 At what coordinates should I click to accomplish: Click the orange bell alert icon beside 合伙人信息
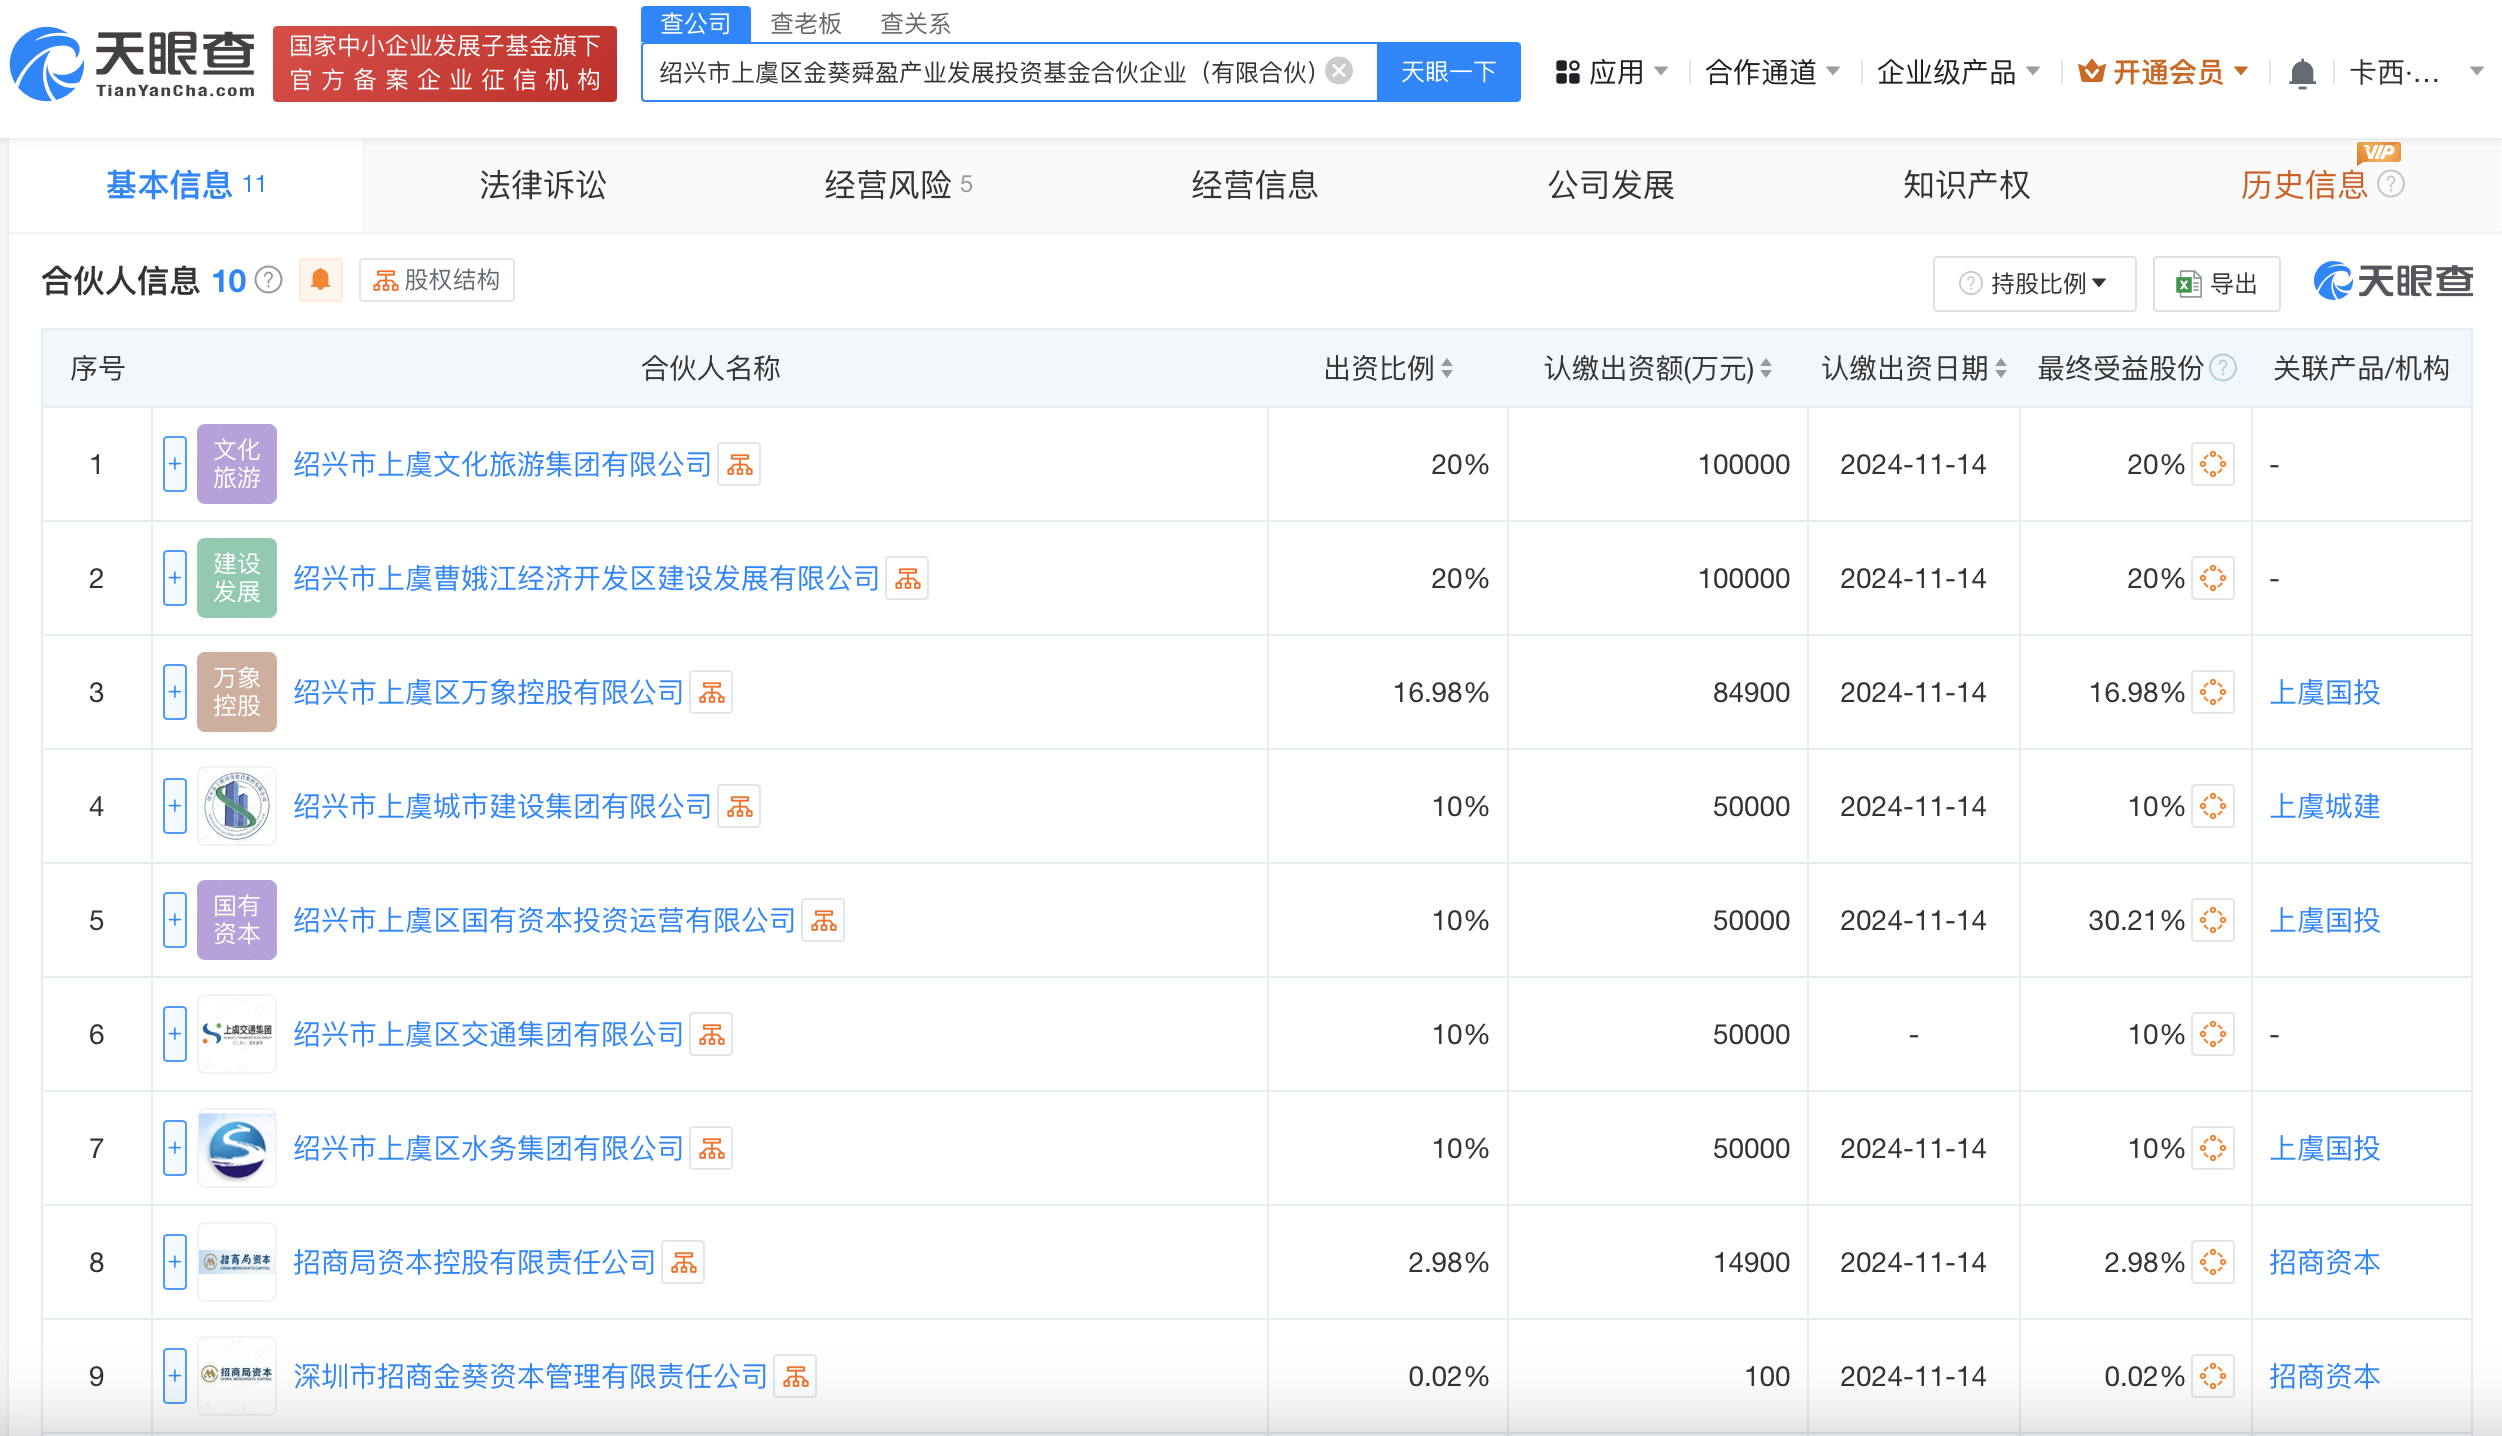320,280
